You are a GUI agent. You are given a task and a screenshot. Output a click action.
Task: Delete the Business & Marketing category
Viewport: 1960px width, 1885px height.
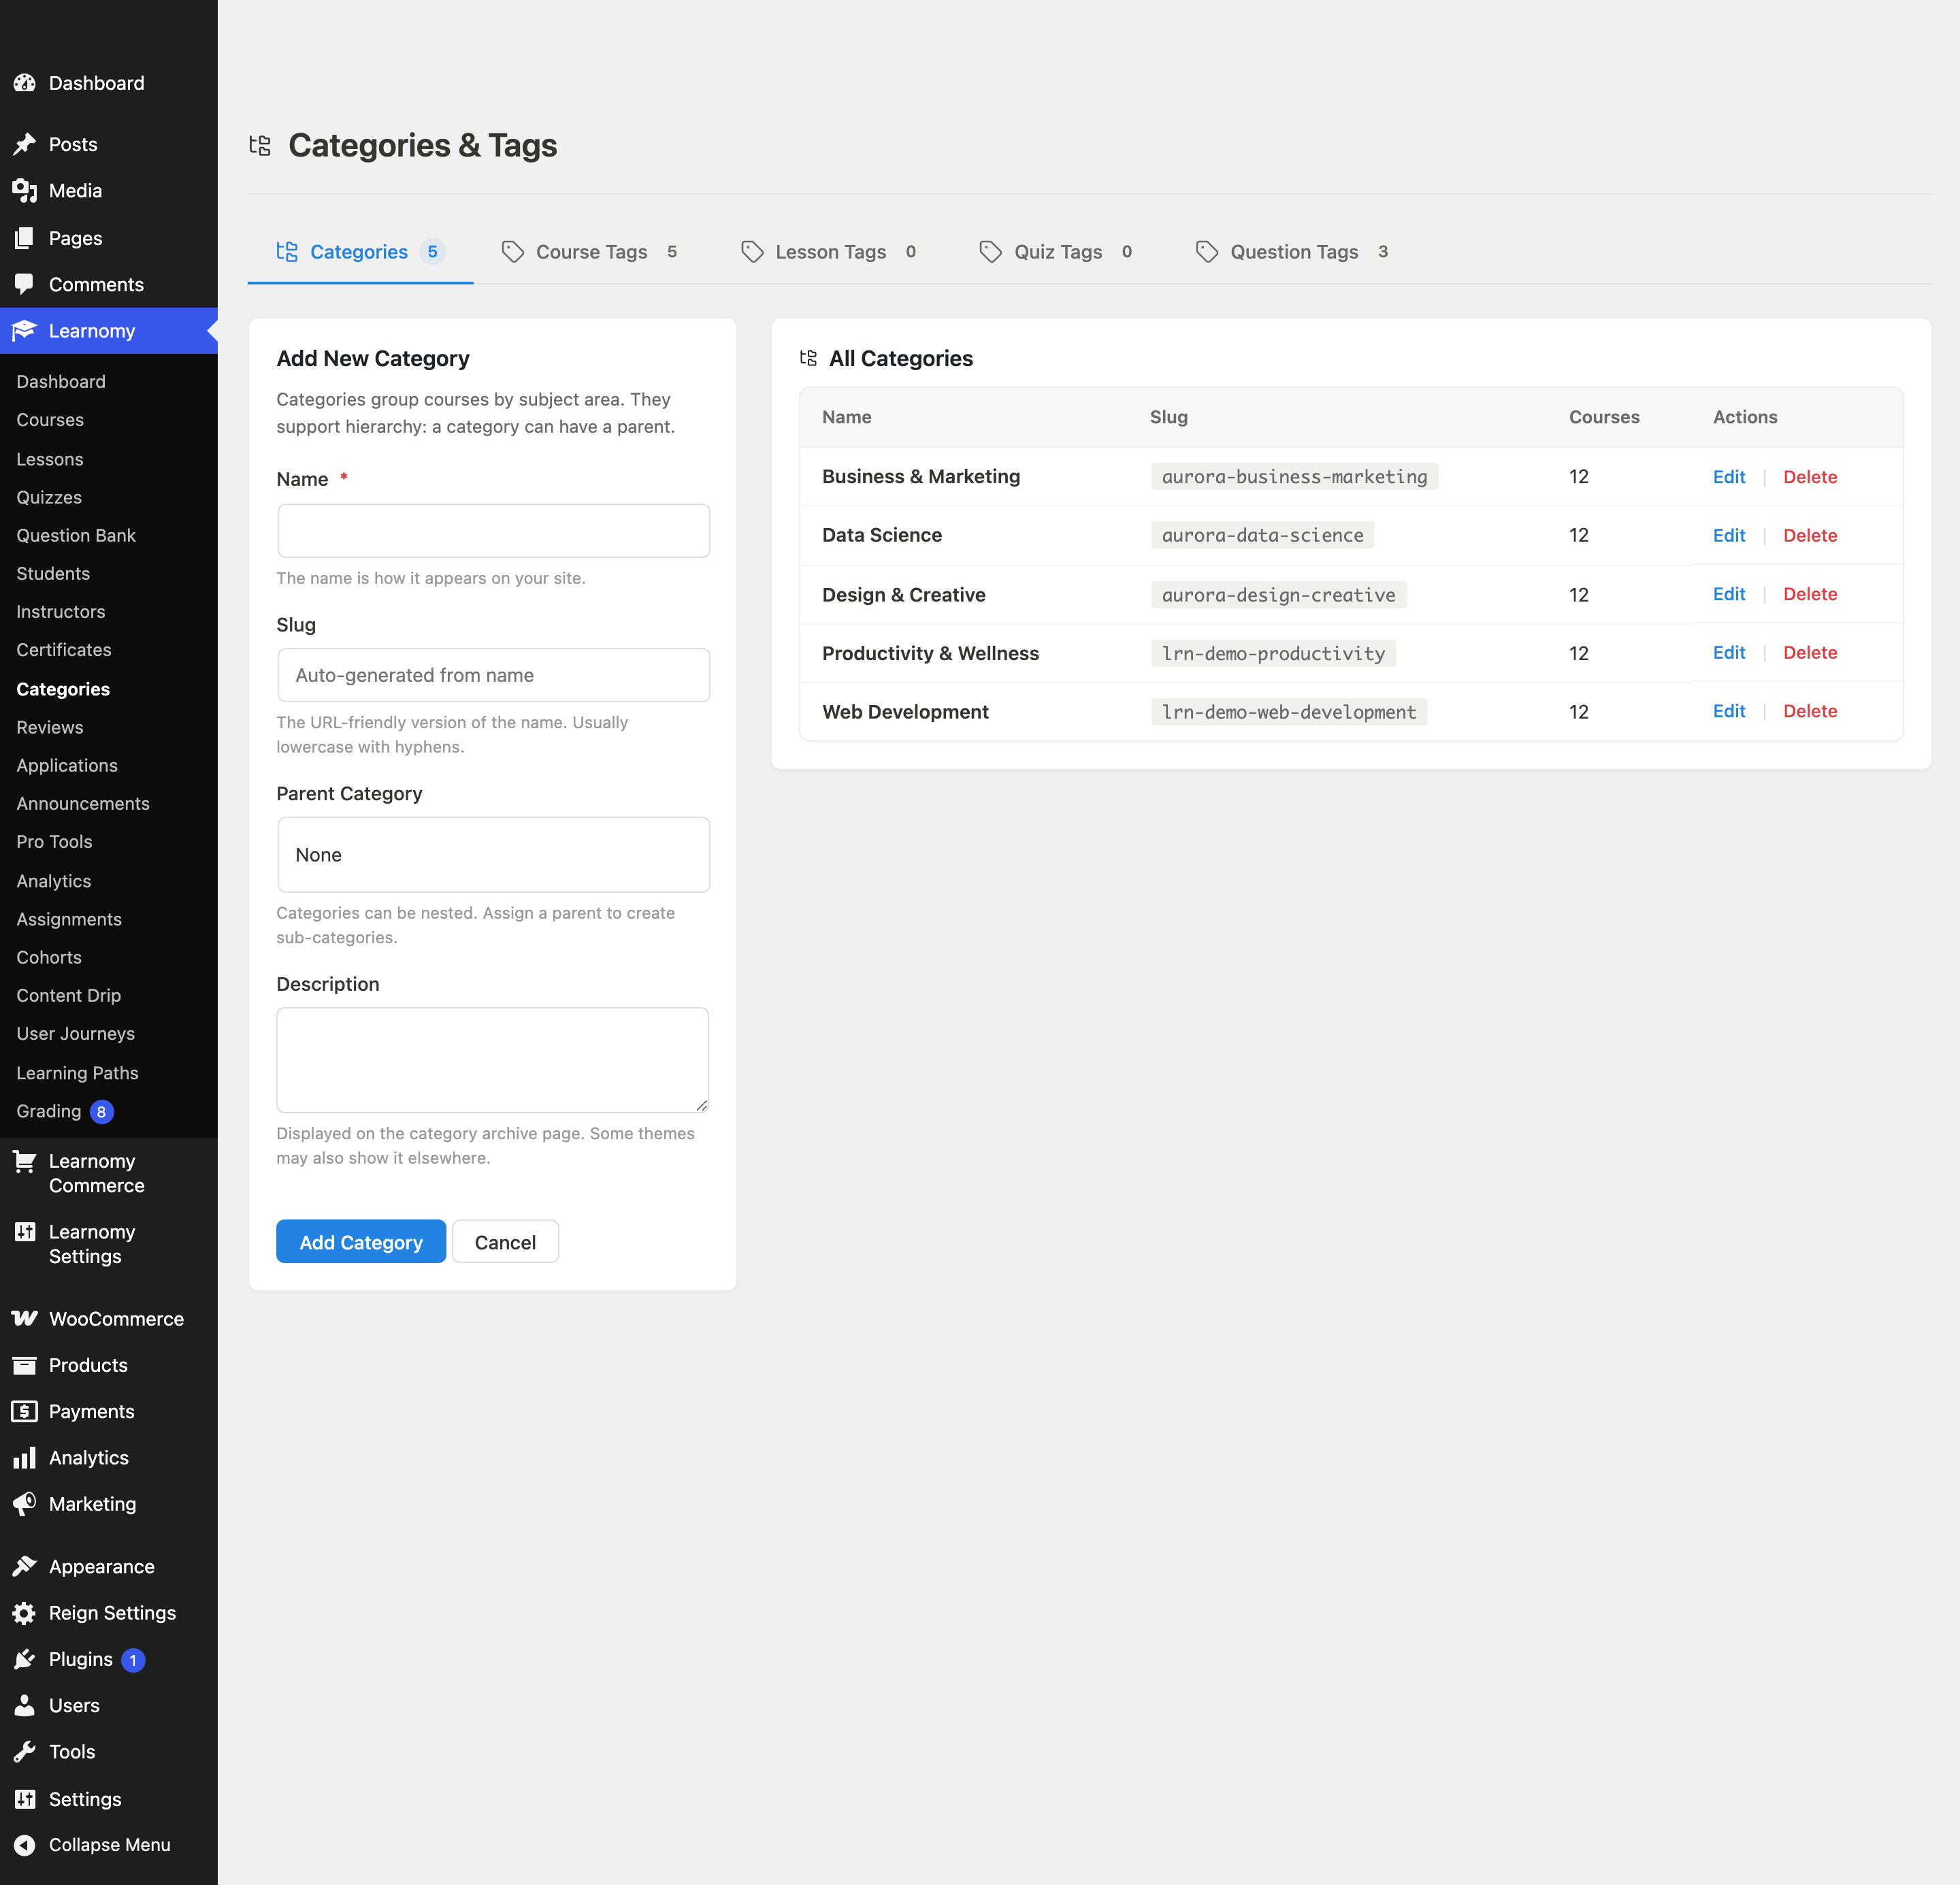click(1810, 476)
